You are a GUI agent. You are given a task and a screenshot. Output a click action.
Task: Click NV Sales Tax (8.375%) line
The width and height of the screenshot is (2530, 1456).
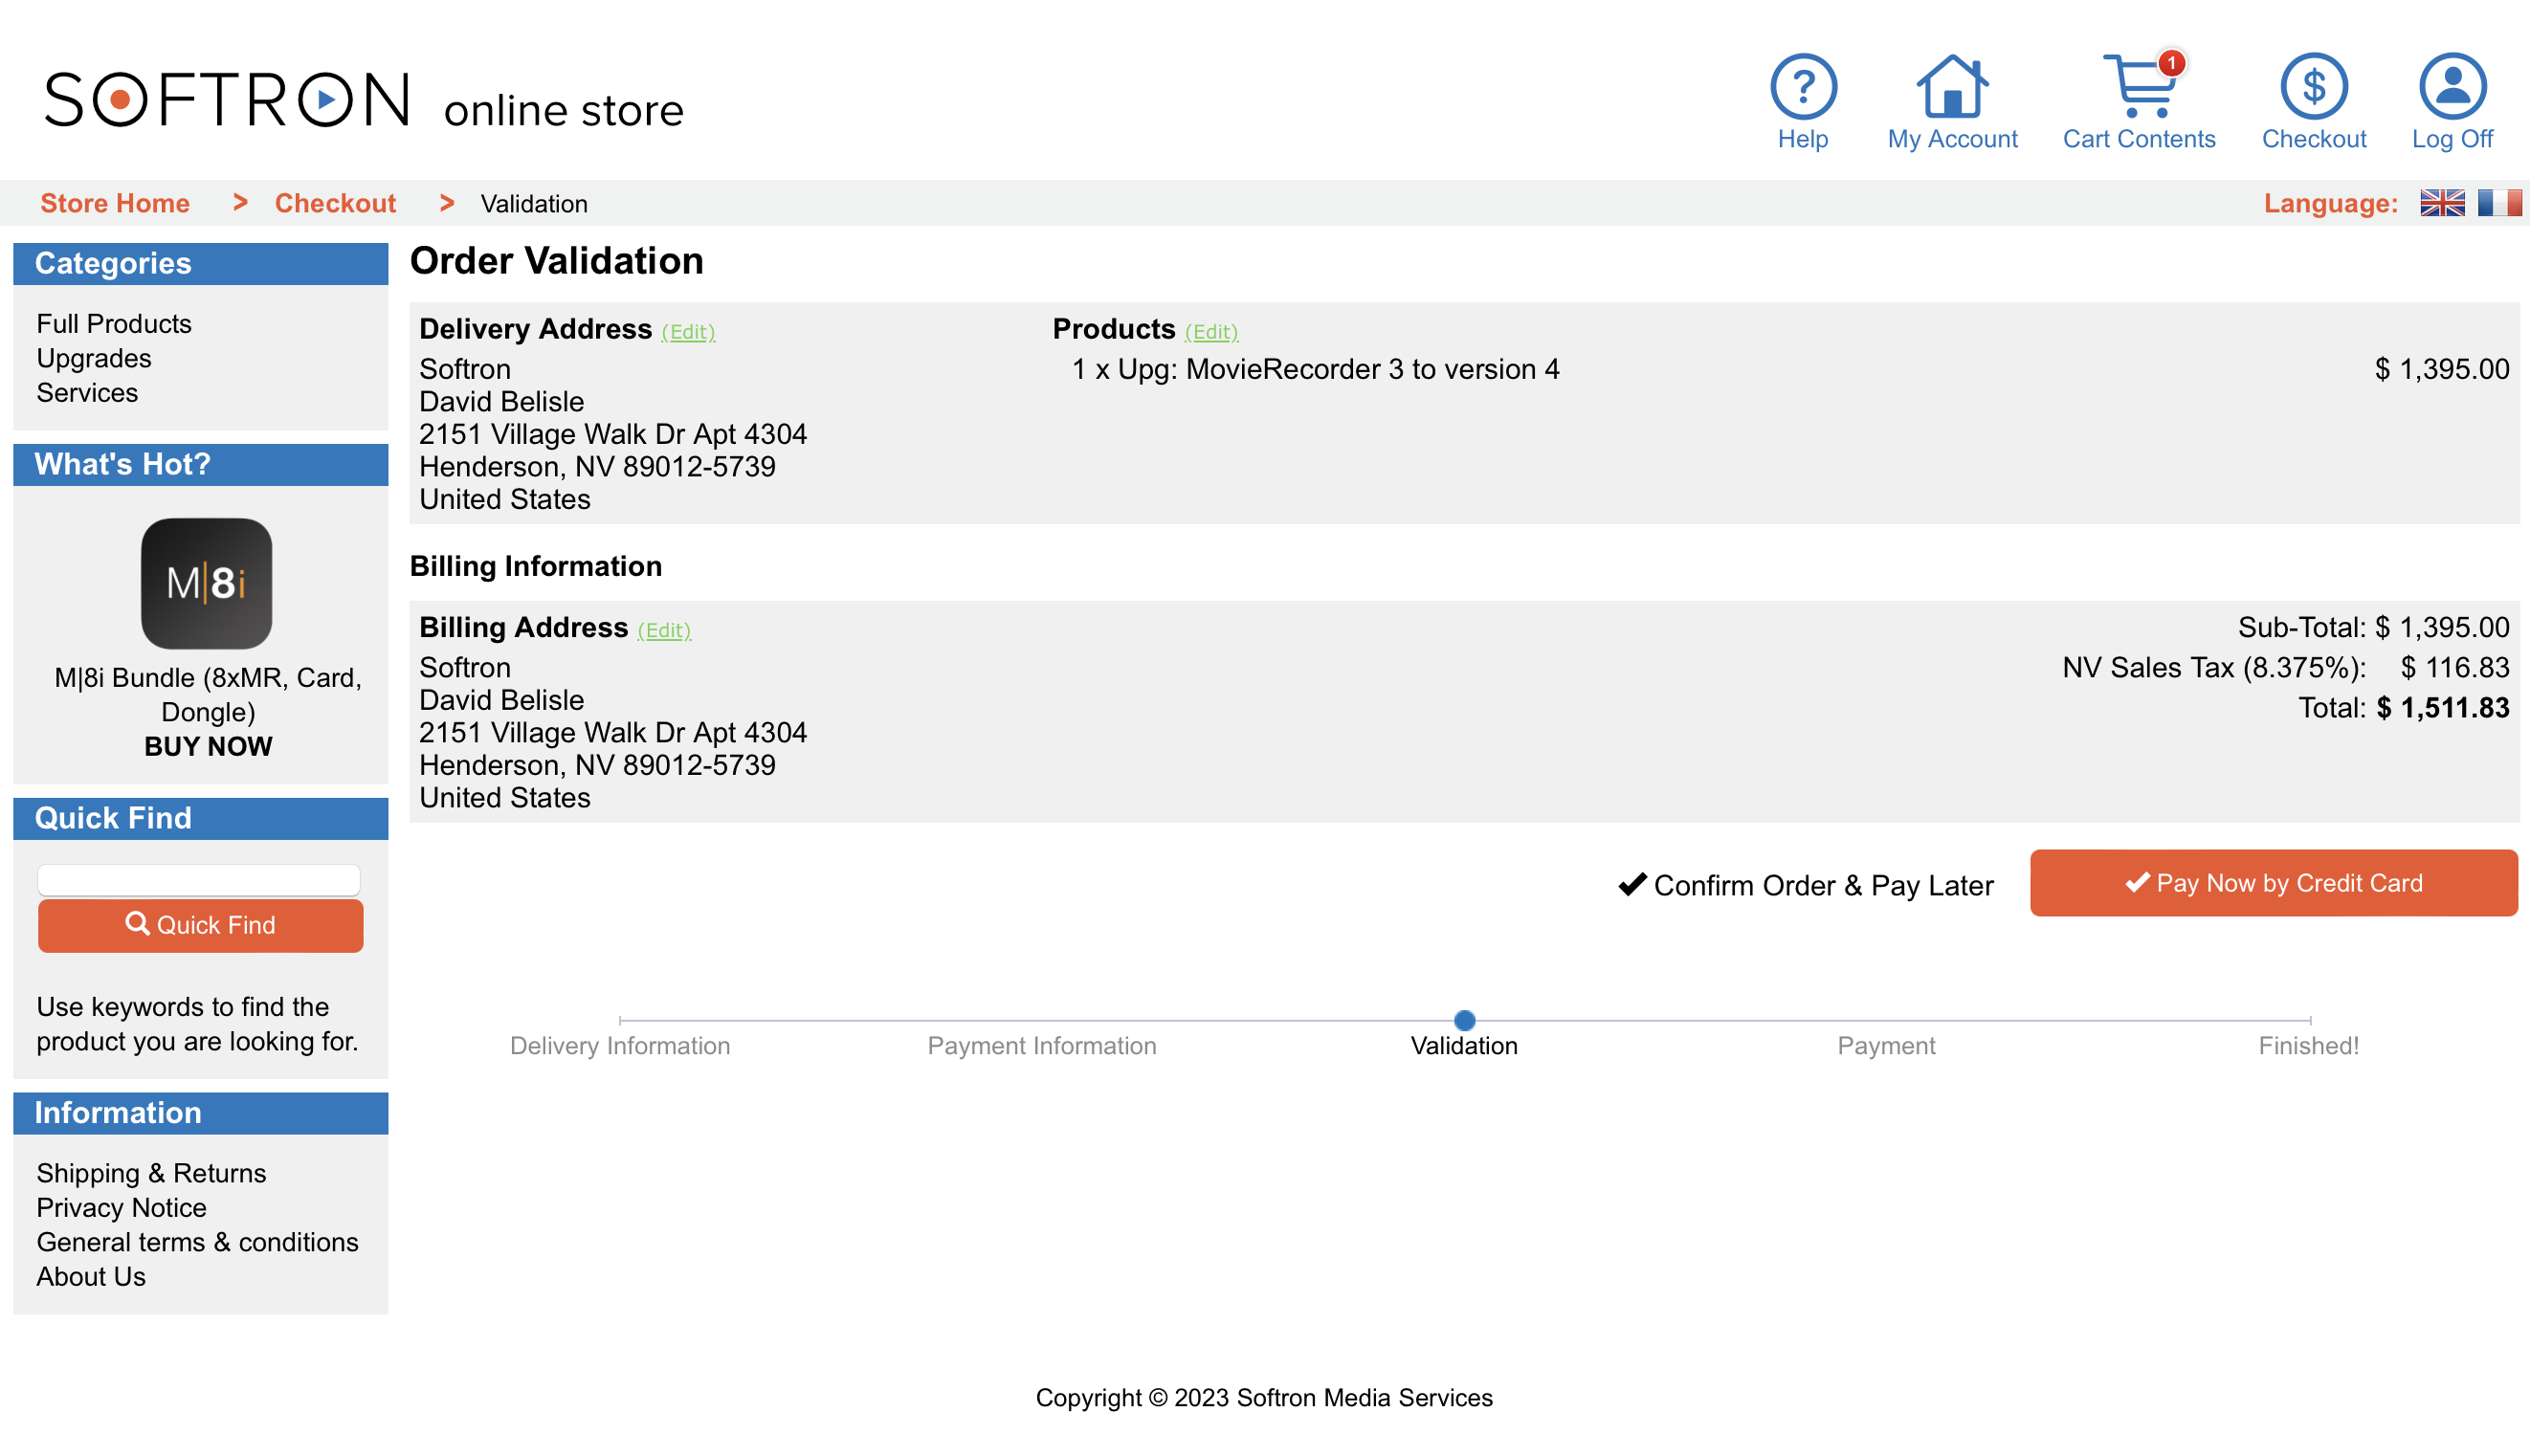pyautogui.click(x=2285, y=668)
